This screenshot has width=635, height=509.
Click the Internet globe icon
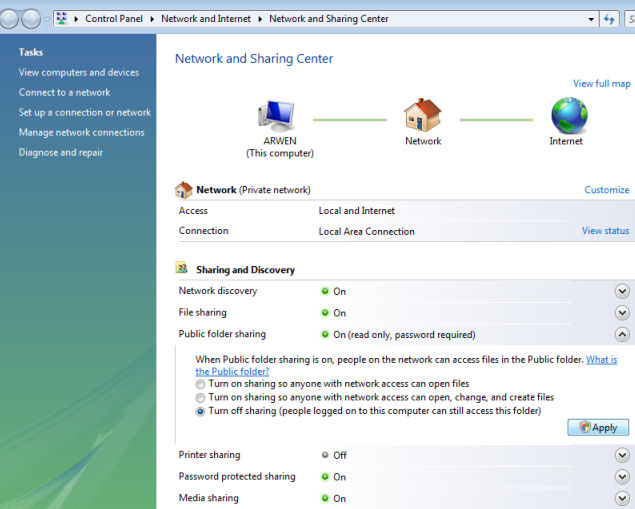[569, 115]
